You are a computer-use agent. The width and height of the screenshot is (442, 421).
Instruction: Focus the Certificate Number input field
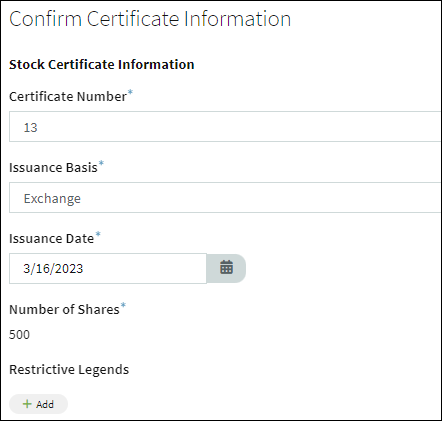(225, 127)
